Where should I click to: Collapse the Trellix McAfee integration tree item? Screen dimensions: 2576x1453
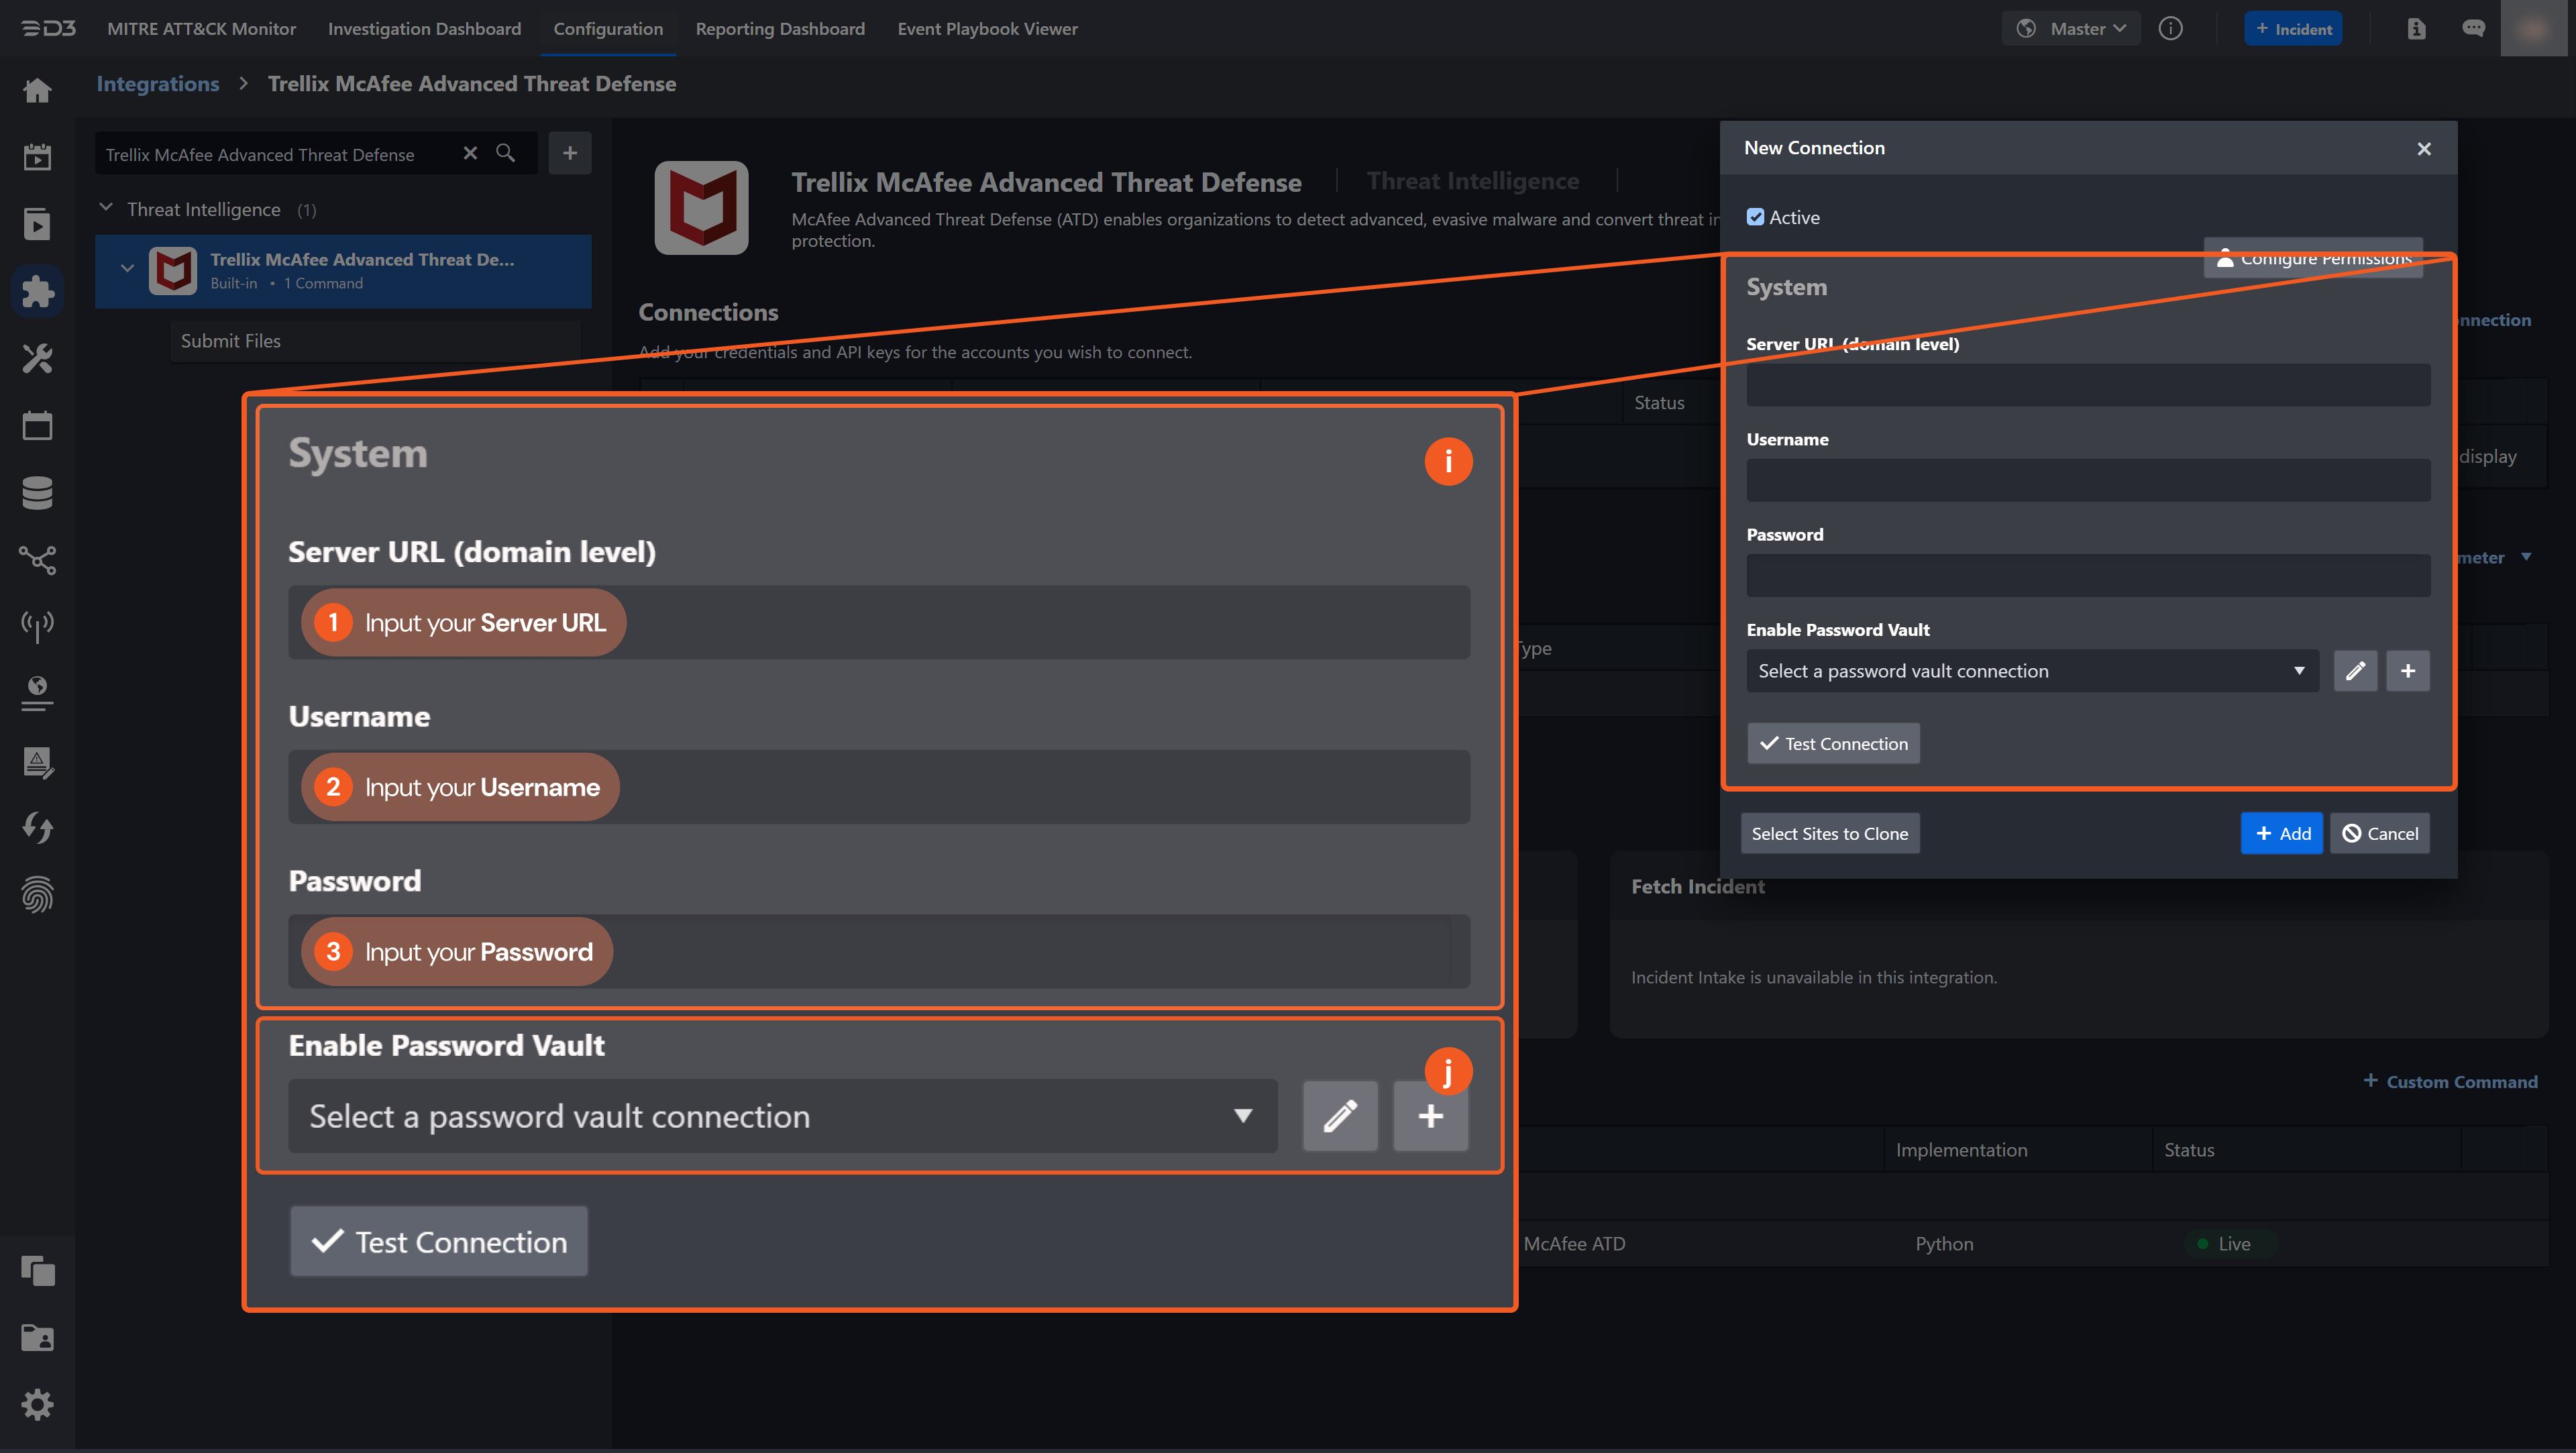tap(127, 268)
